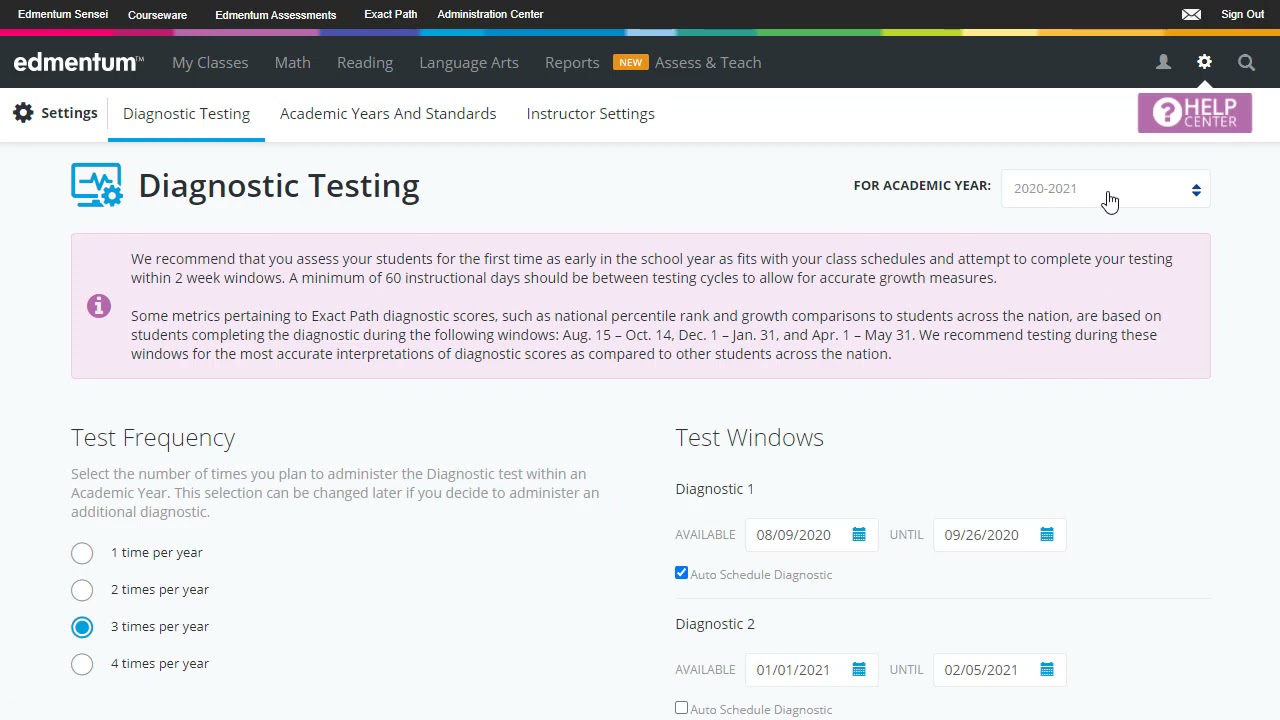Select 1 time per year

tap(82, 553)
